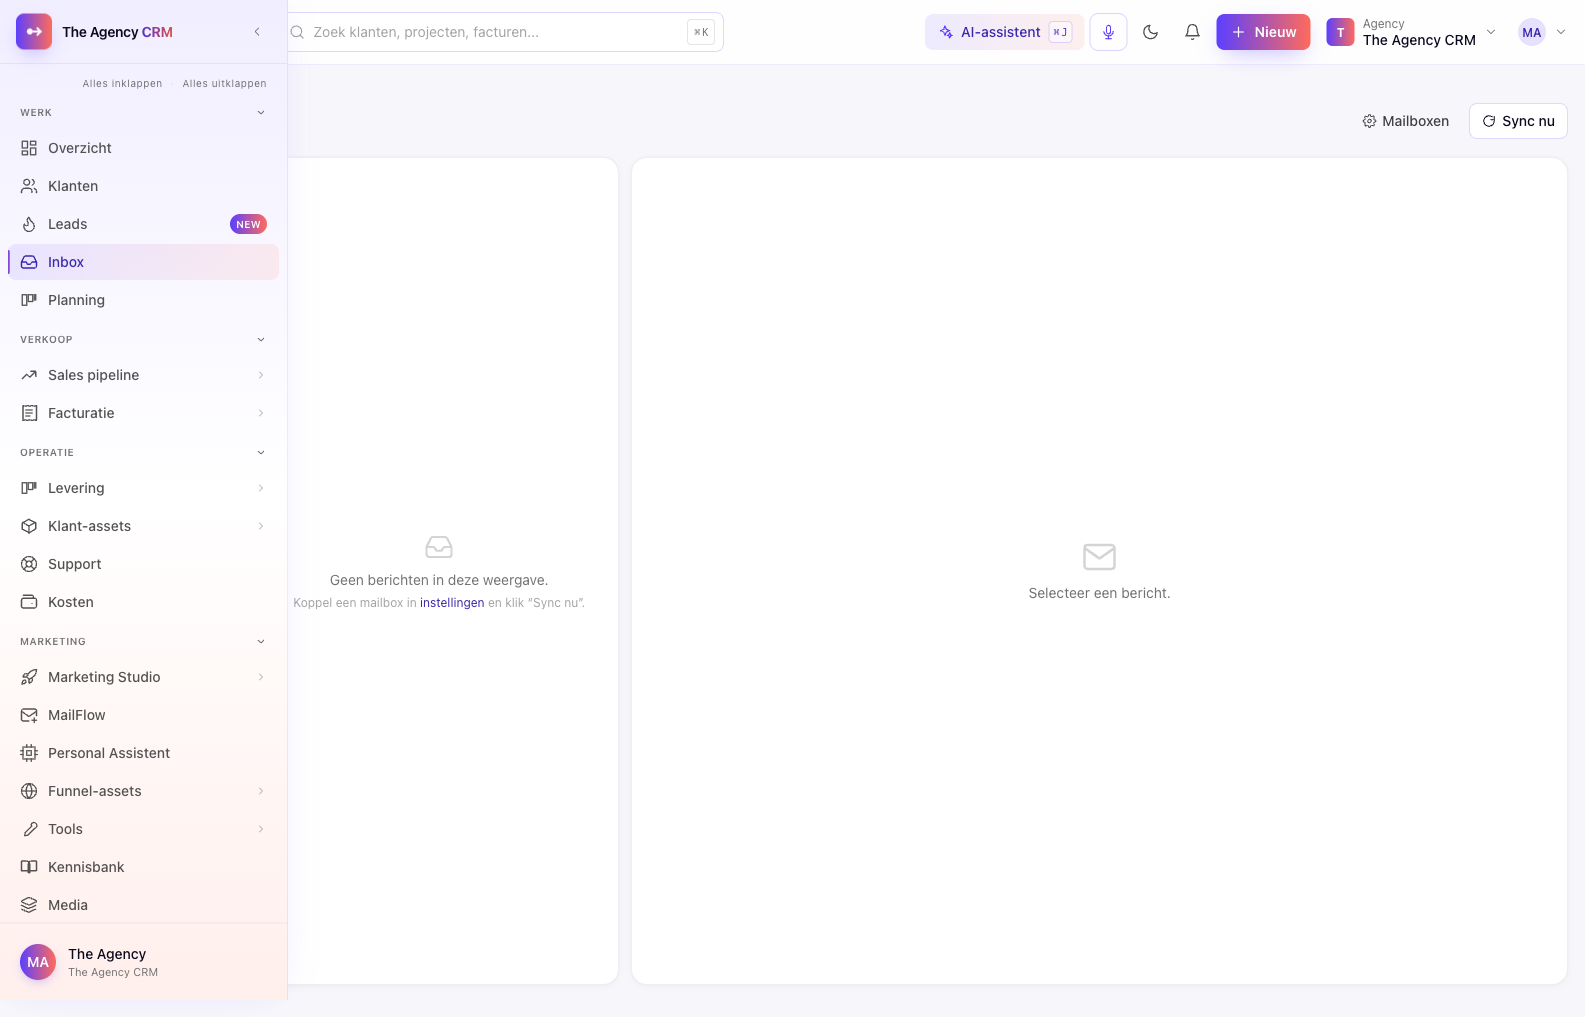Click the Planning board icon
This screenshot has height=1017, width=1585.
click(29, 300)
